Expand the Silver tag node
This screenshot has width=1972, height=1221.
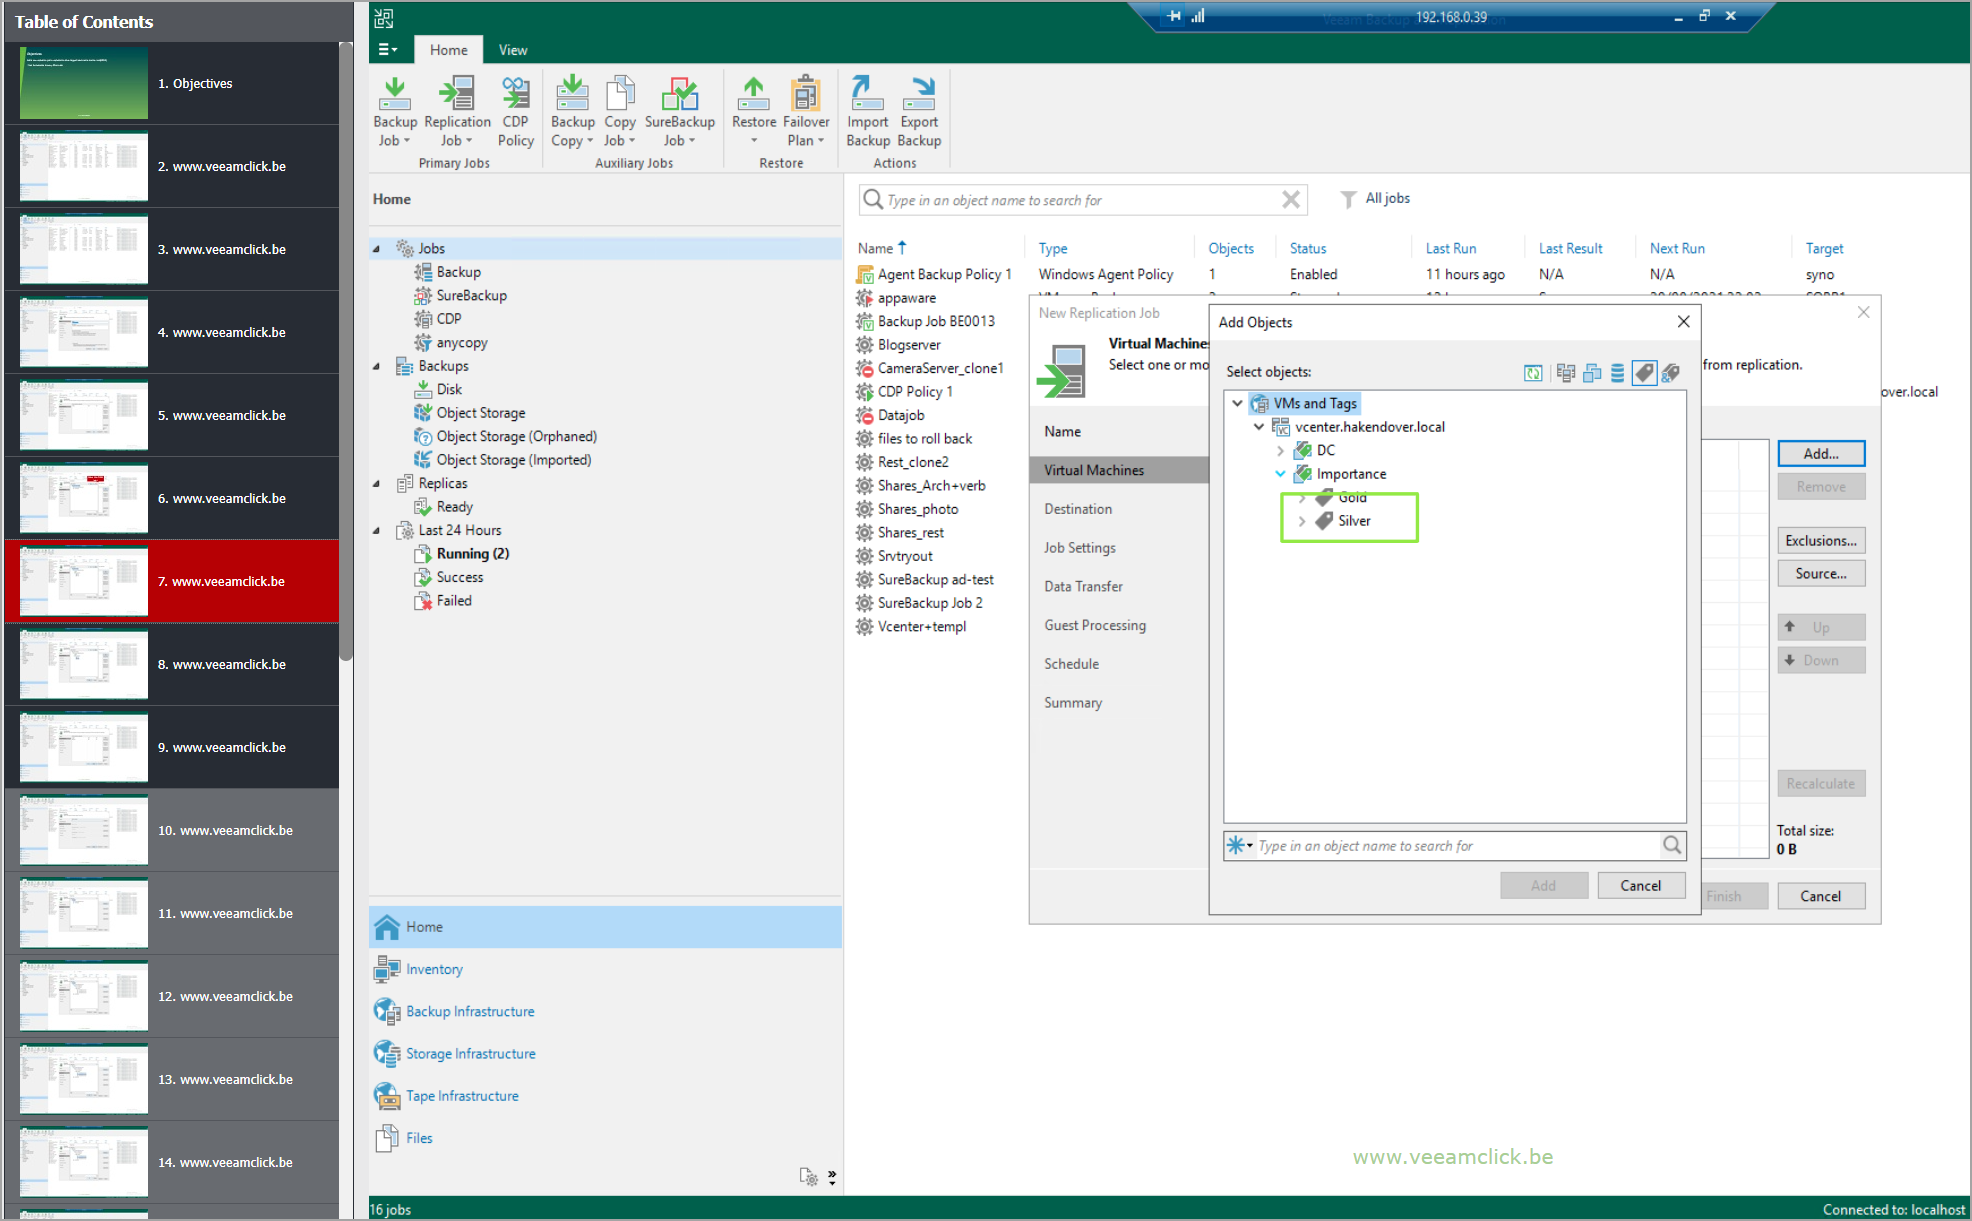click(1301, 521)
